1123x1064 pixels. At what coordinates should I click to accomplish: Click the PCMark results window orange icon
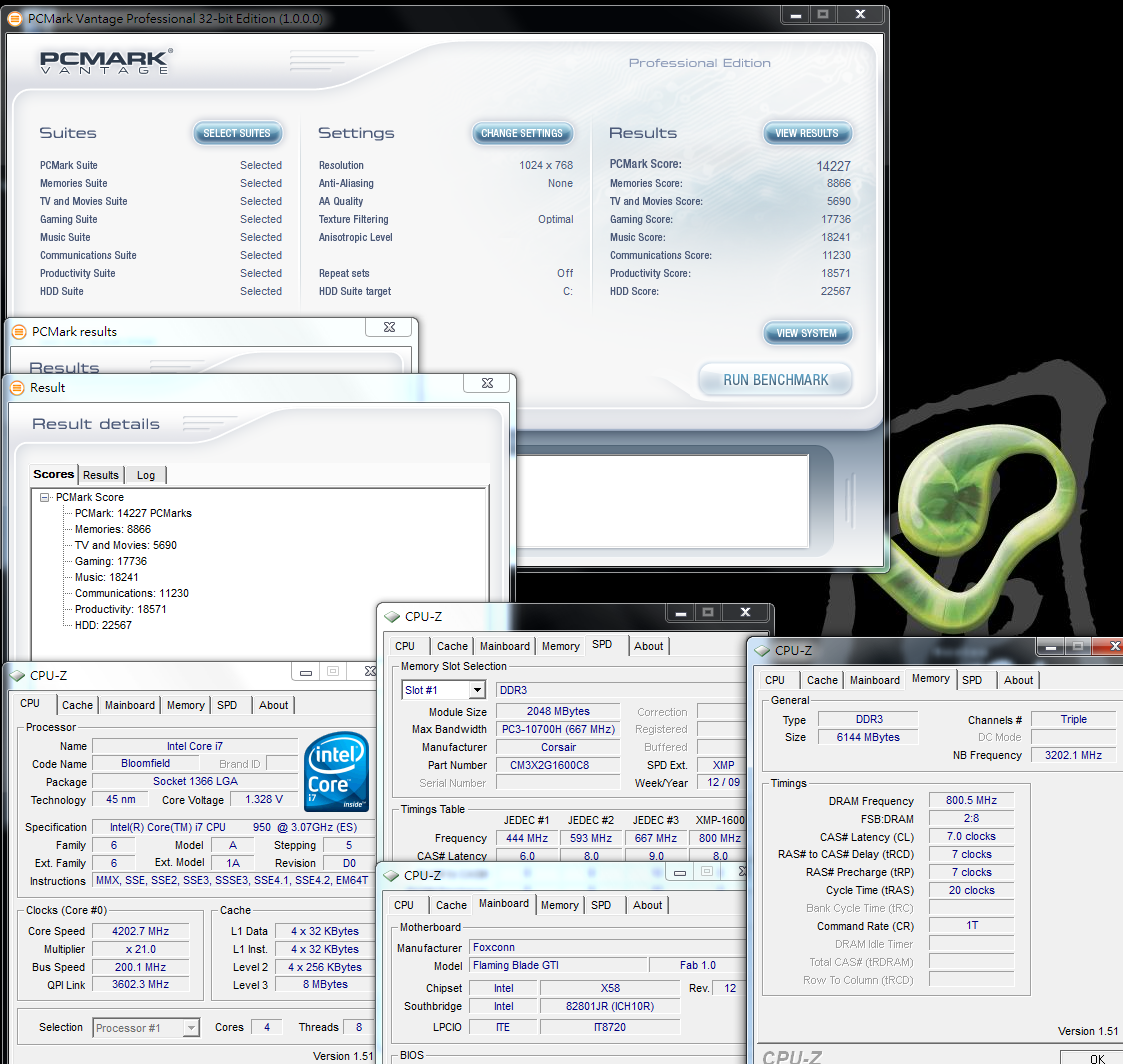click(x=19, y=332)
